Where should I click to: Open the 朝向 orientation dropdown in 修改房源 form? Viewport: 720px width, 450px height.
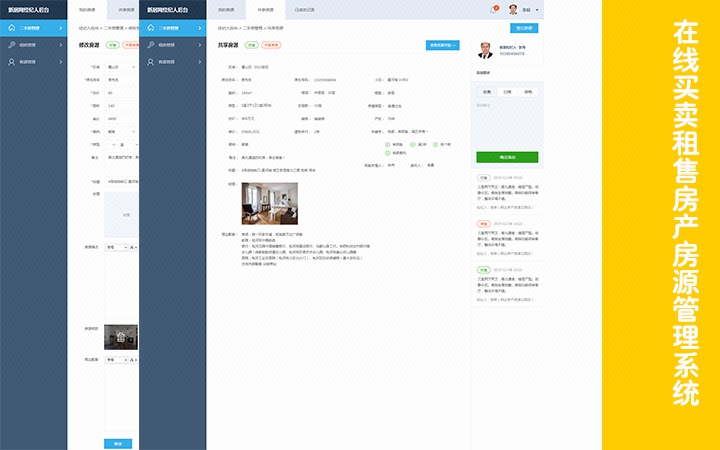[121, 132]
